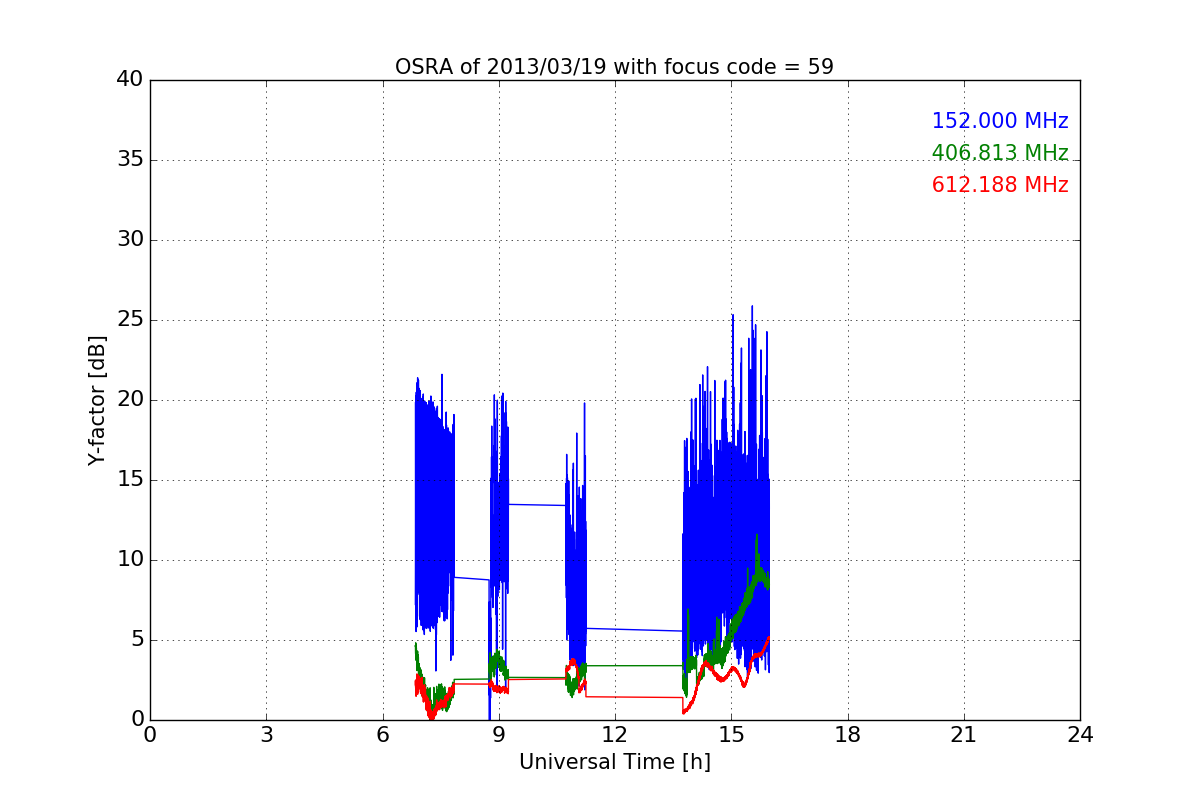
Task: Click the y-axis tick label 15
Action: click(130, 480)
